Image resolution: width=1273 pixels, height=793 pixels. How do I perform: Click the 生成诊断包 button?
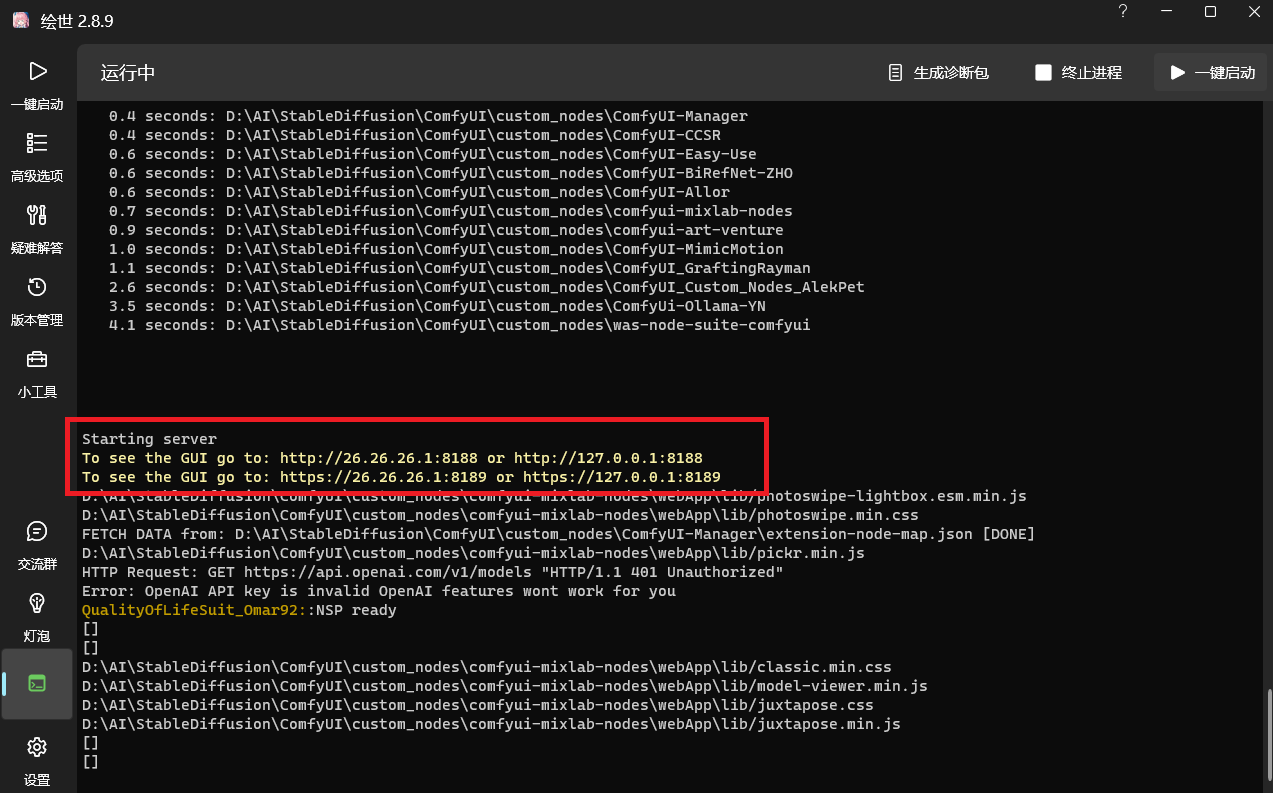[x=938, y=73]
